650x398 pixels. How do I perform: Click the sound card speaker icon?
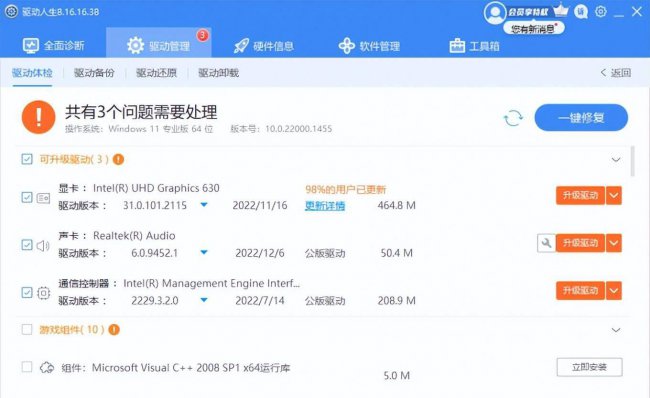43,245
